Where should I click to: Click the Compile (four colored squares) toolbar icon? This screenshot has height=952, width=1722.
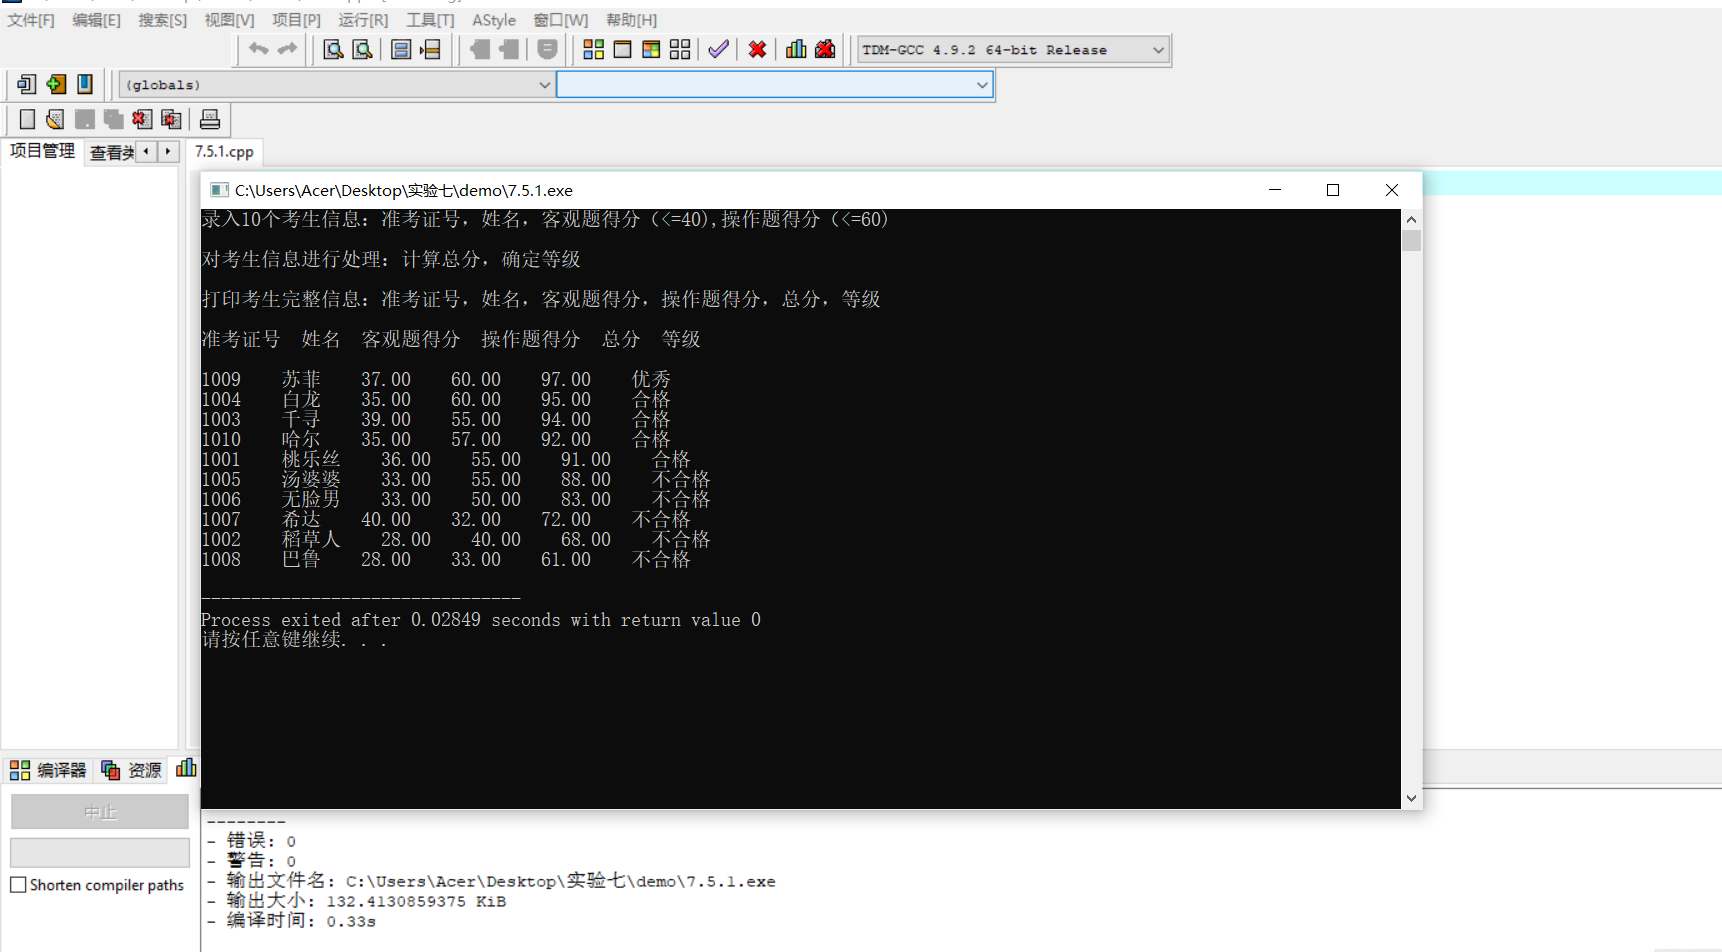pyautogui.click(x=593, y=49)
